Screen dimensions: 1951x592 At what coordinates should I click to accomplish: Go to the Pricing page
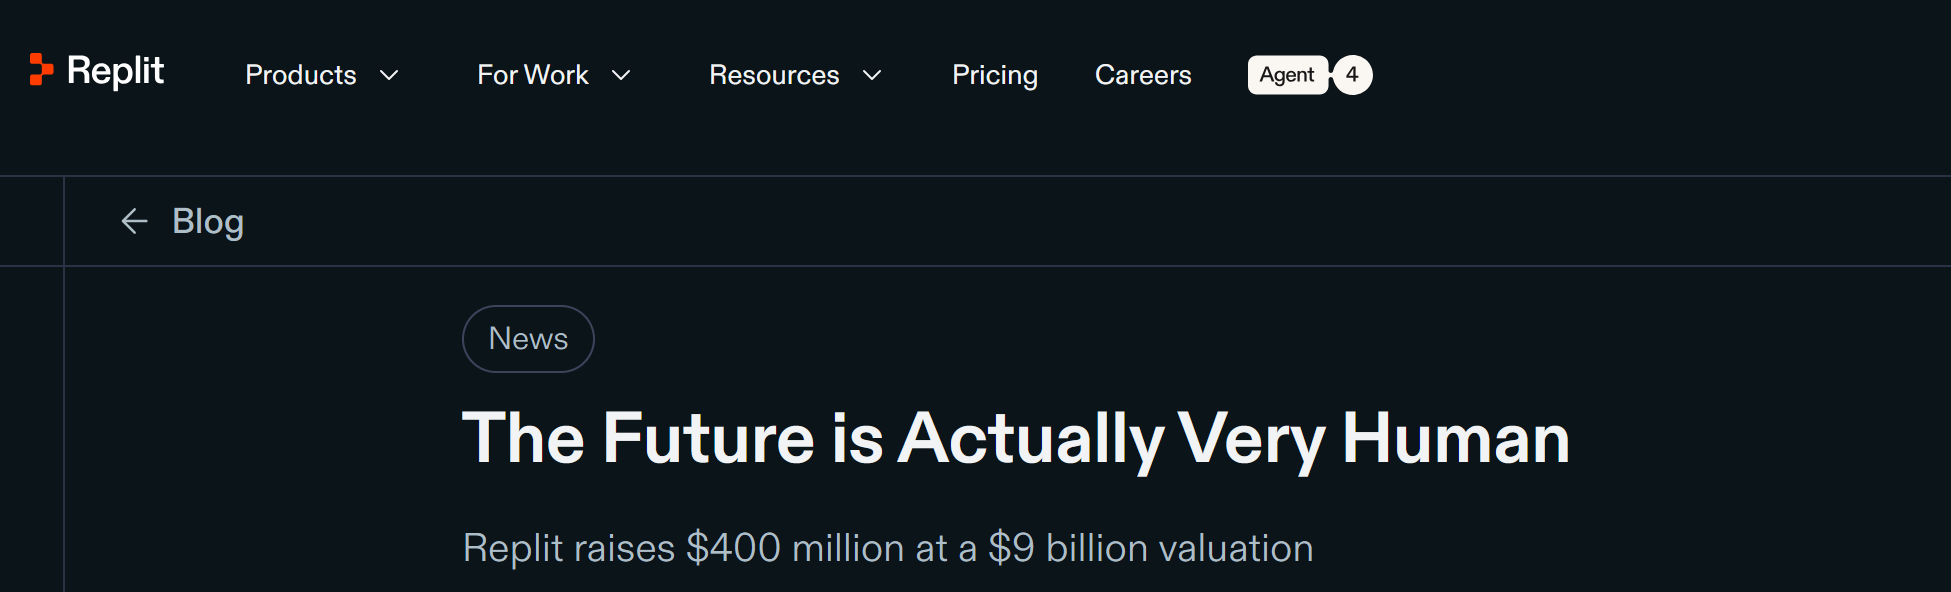(x=994, y=75)
